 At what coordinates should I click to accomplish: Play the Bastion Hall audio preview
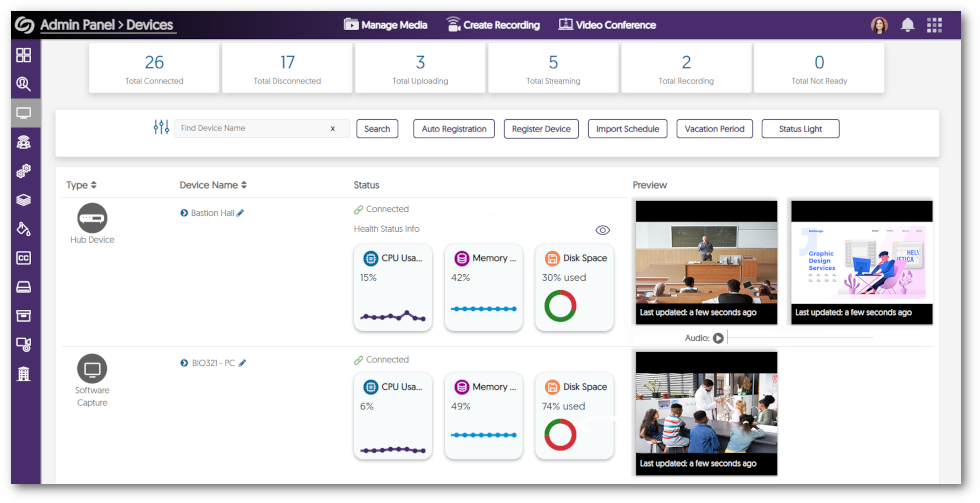719,338
